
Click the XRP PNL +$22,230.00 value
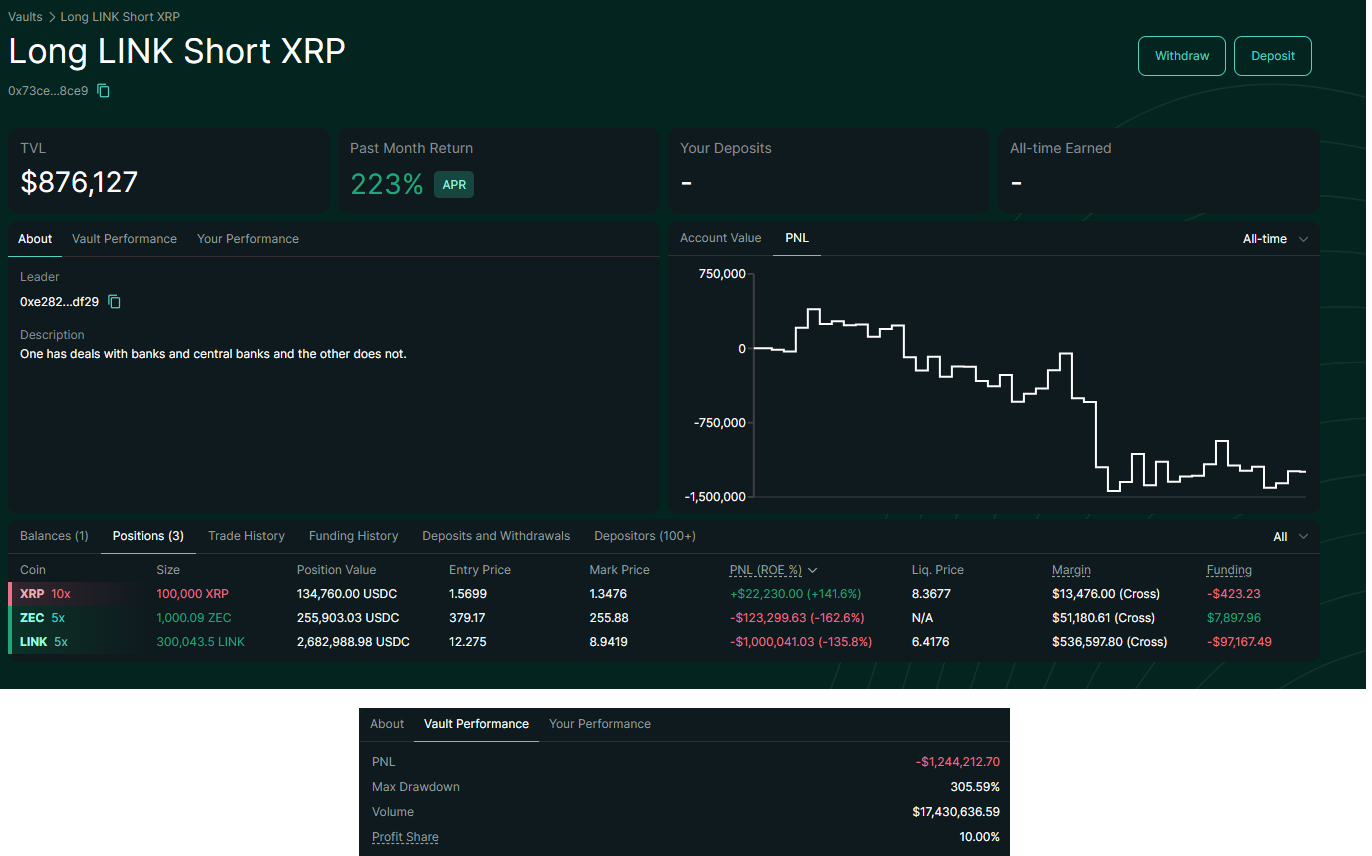pyautogui.click(x=795, y=594)
